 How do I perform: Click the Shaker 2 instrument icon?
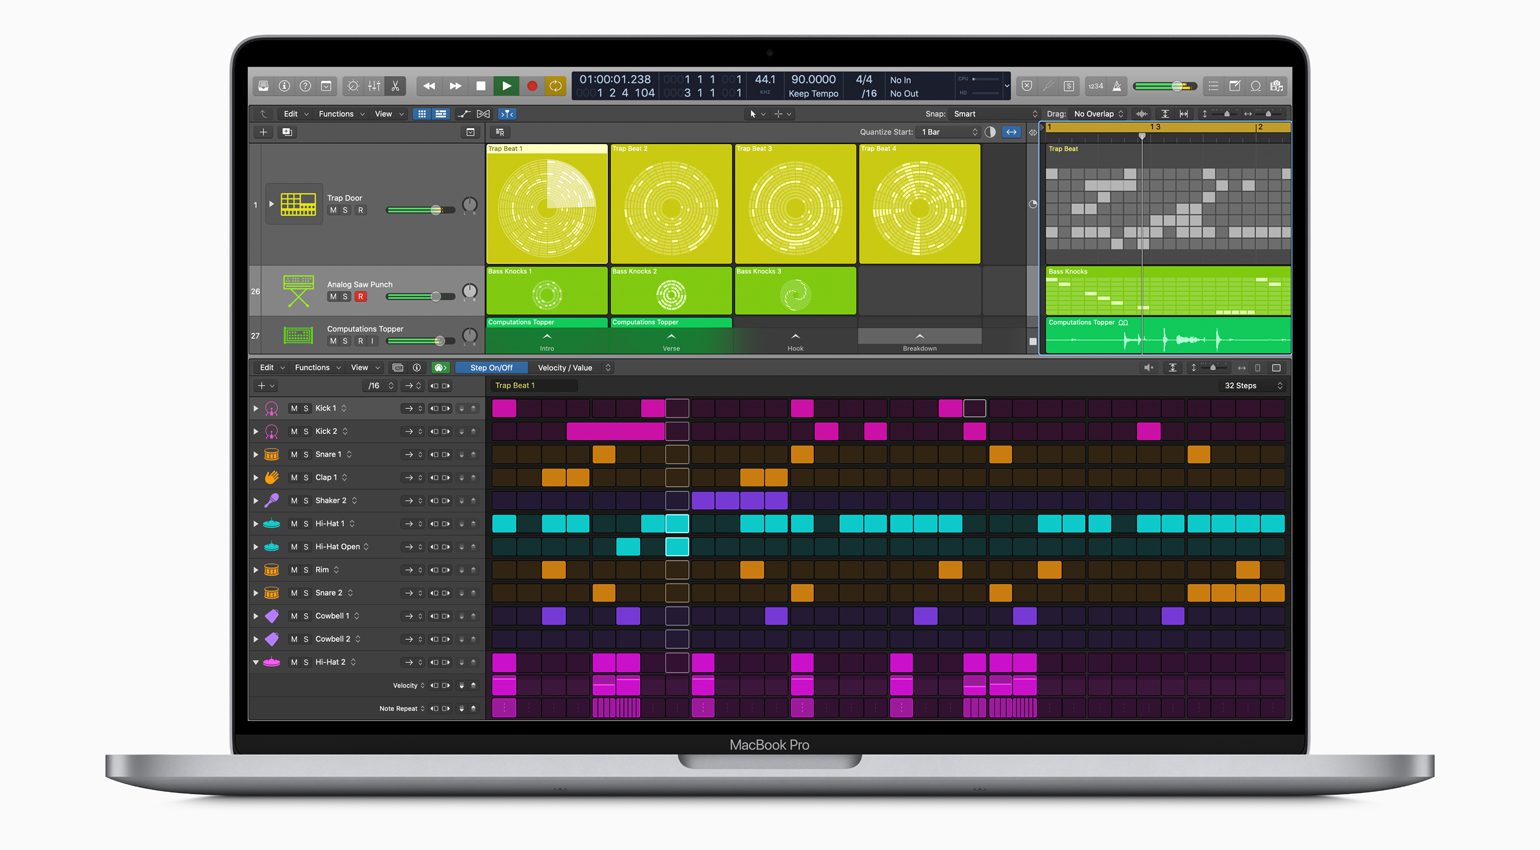[271, 501]
